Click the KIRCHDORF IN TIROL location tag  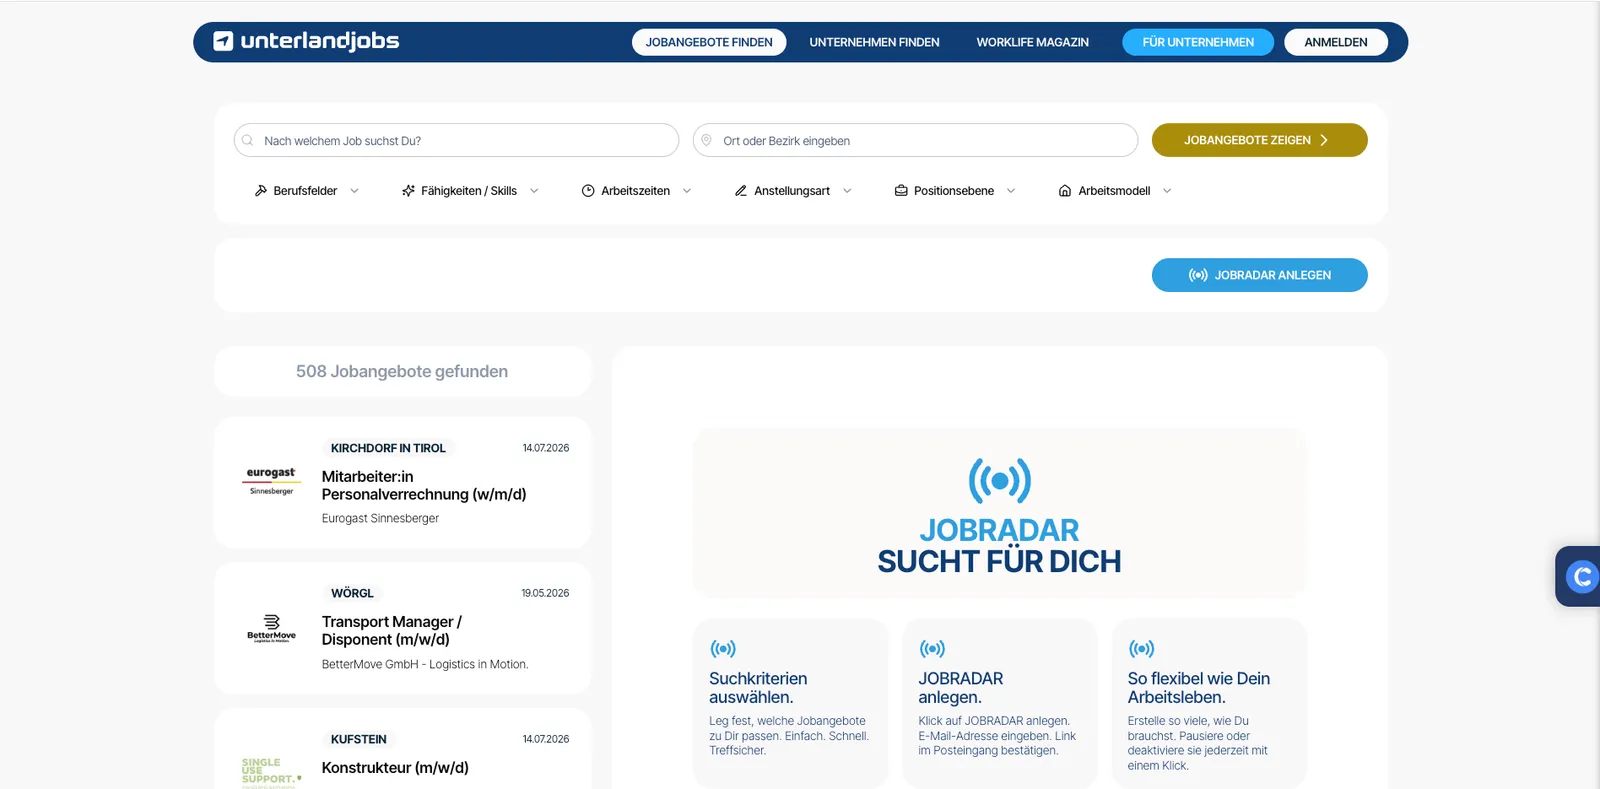click(388, 448)
